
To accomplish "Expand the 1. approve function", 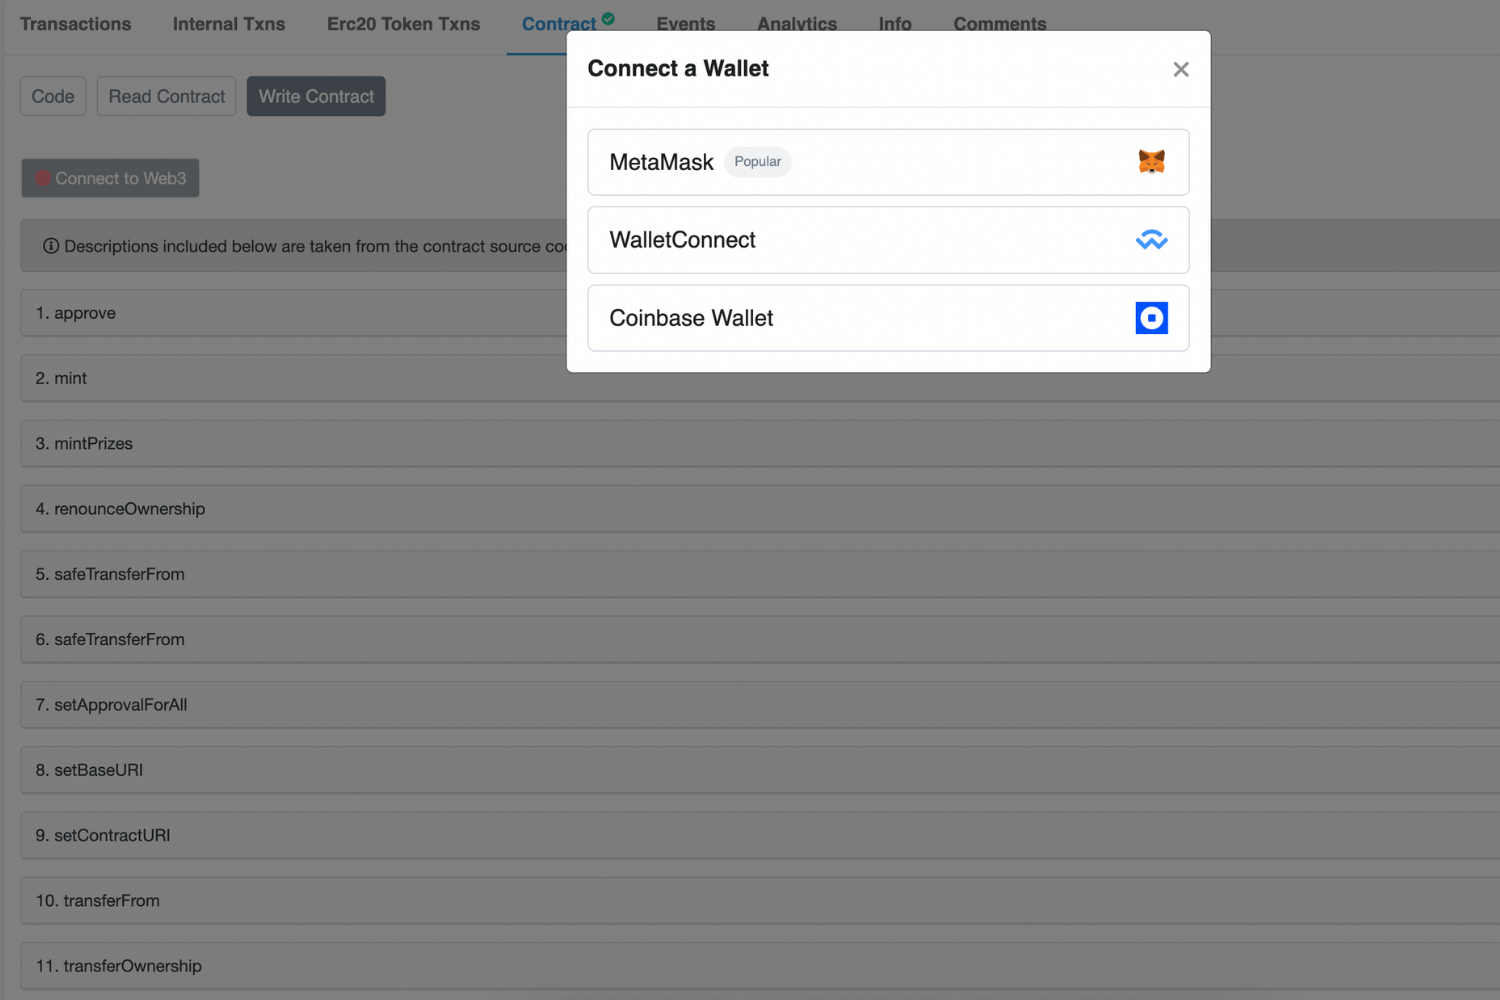I will tap(294, 313).
